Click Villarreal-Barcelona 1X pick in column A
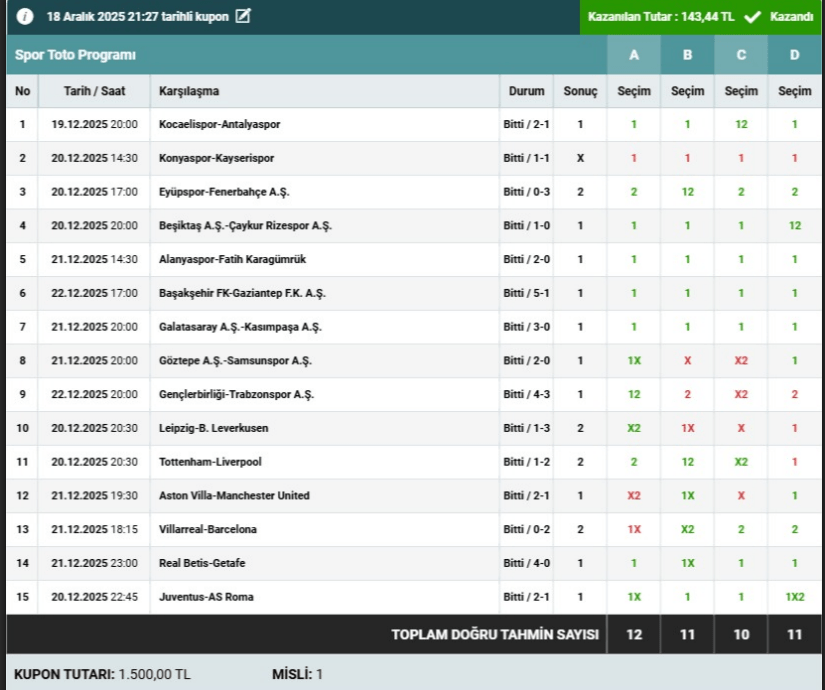The width and height of the screenshot is (825, 690). click(633, 529)
